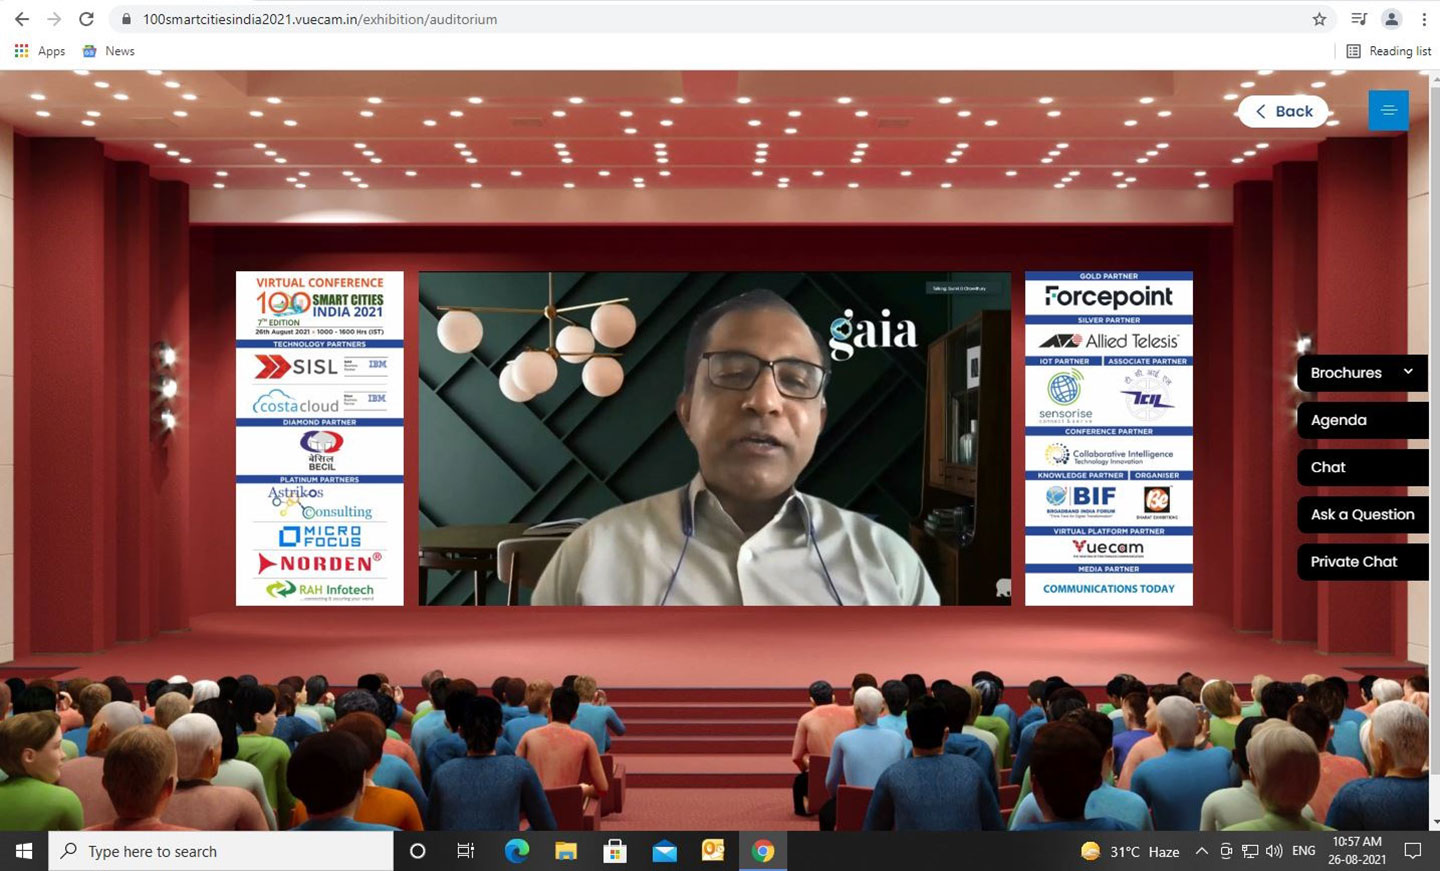This screenshot has width=1440, height=871.
Task: Open the Apps bookmarks shortcut
Action: tap(40, 51)
